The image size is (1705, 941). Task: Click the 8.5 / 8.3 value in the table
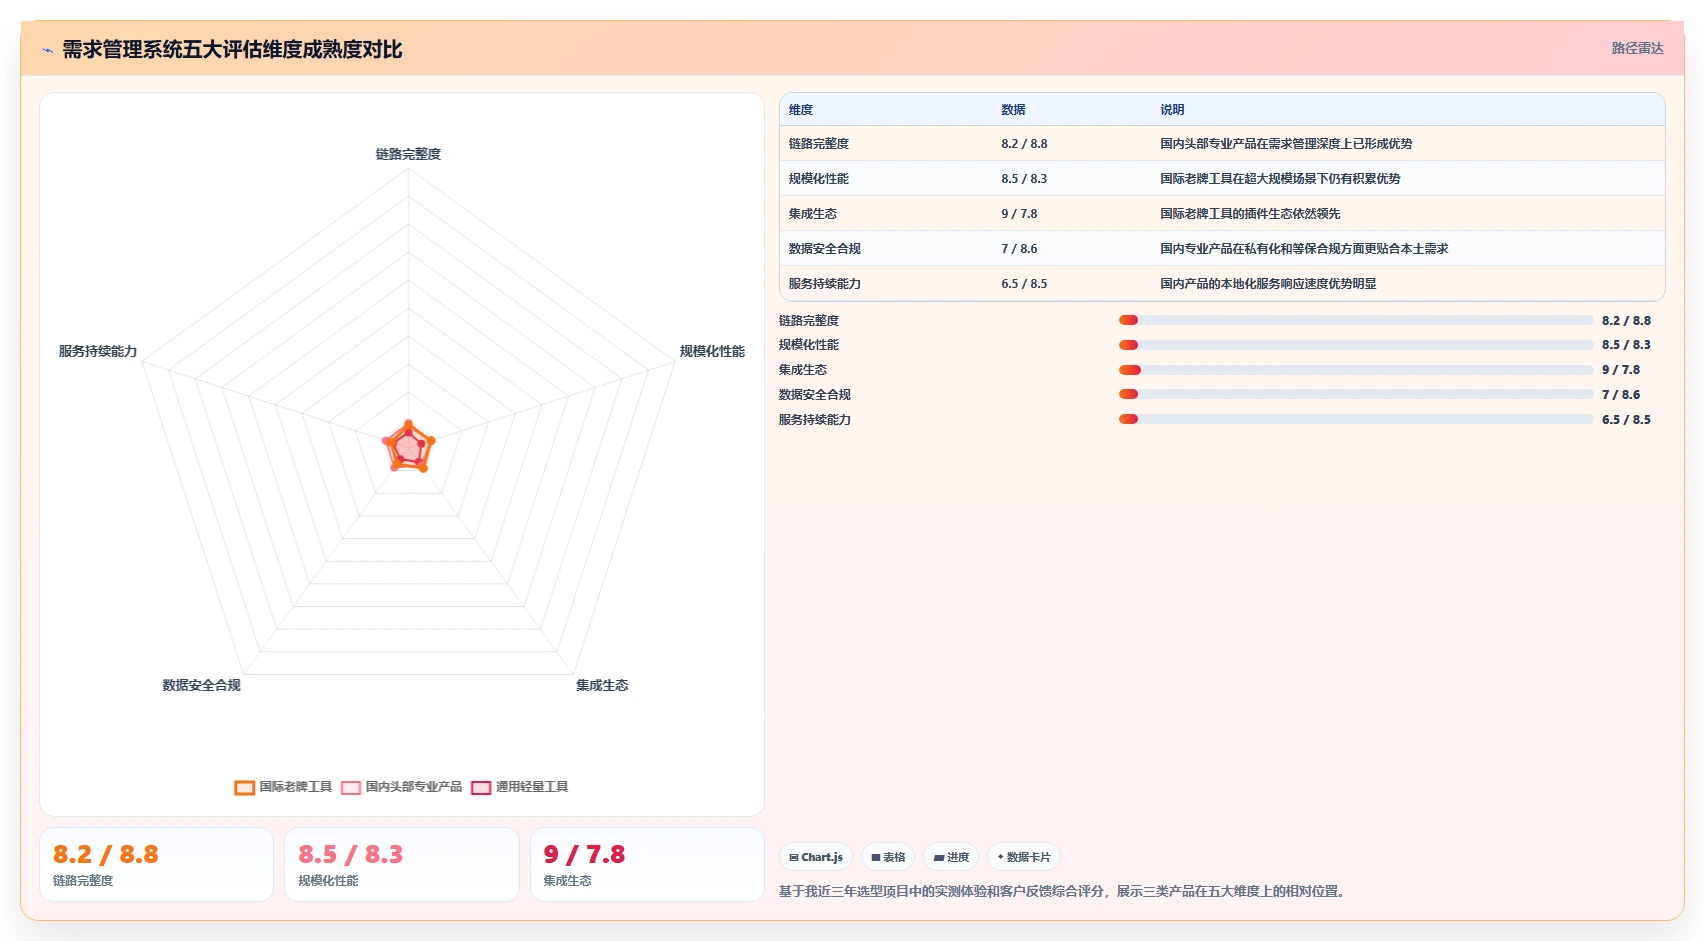coord(1024,179)
